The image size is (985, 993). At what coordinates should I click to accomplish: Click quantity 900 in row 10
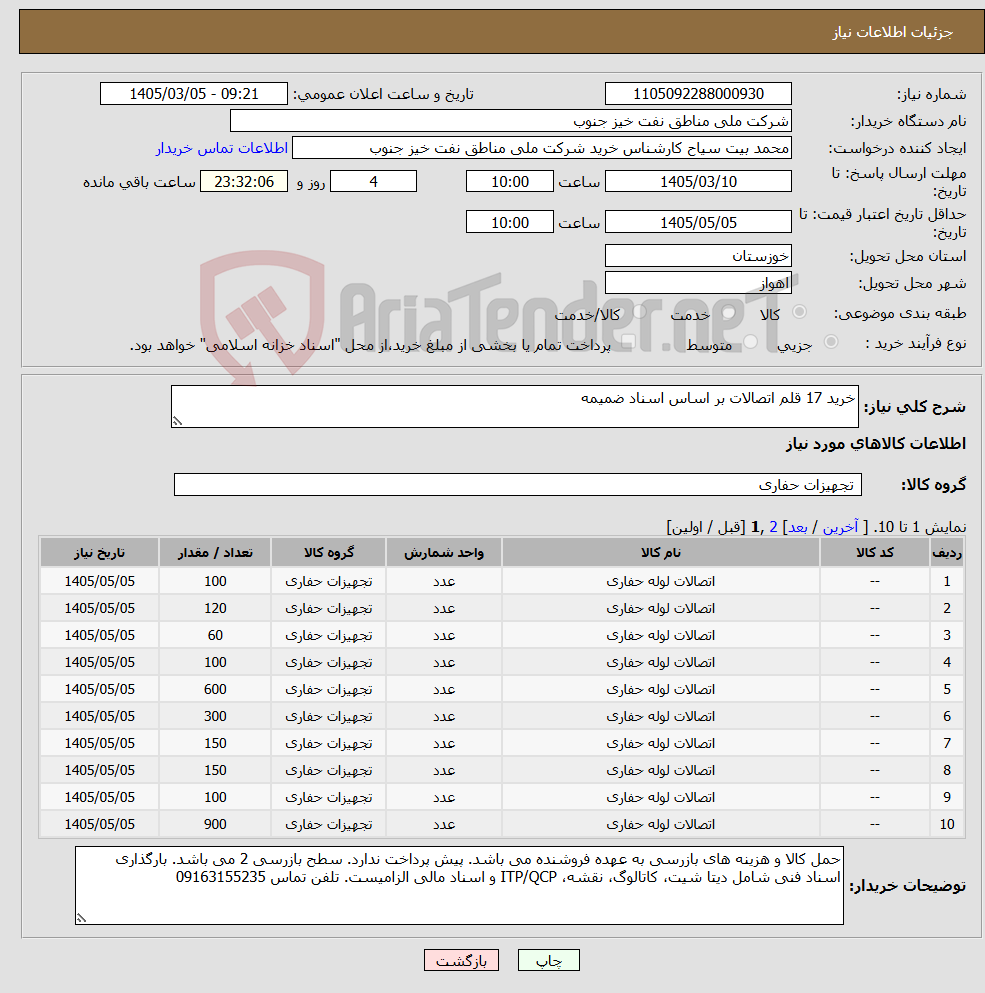pos(215,824)
